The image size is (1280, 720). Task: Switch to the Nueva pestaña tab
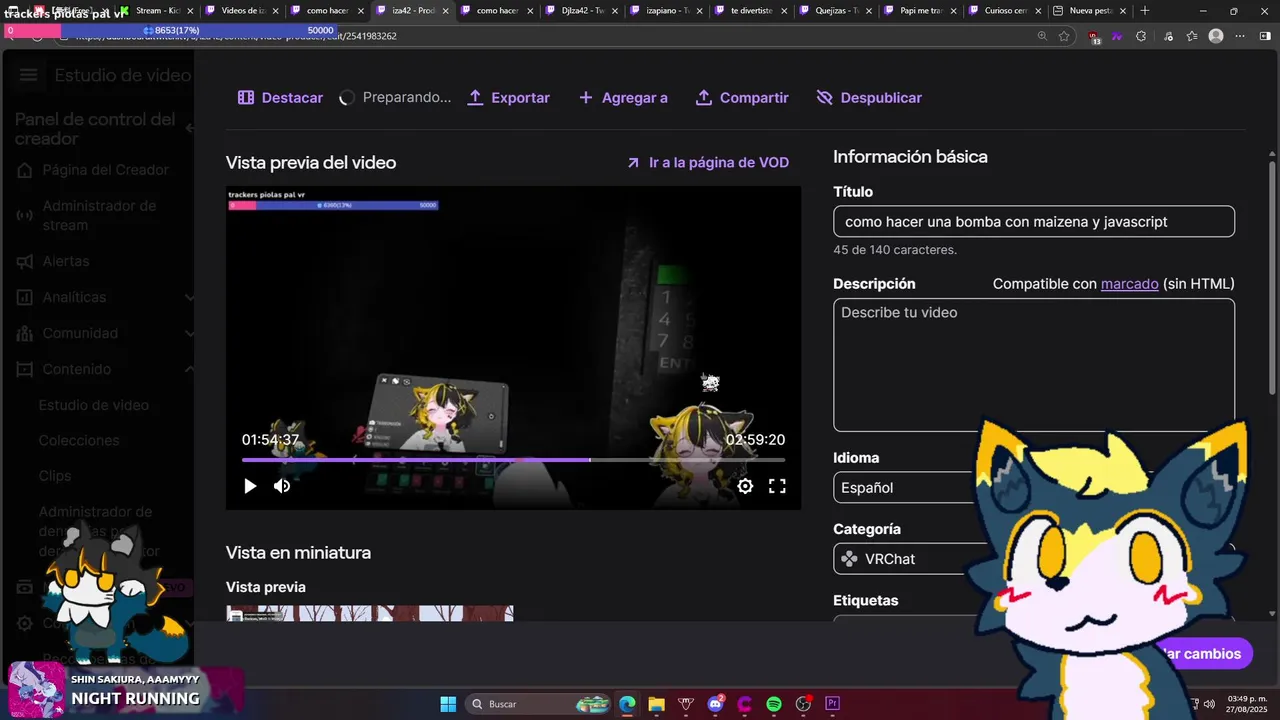pyautogui.click(x=1091, y=10)
